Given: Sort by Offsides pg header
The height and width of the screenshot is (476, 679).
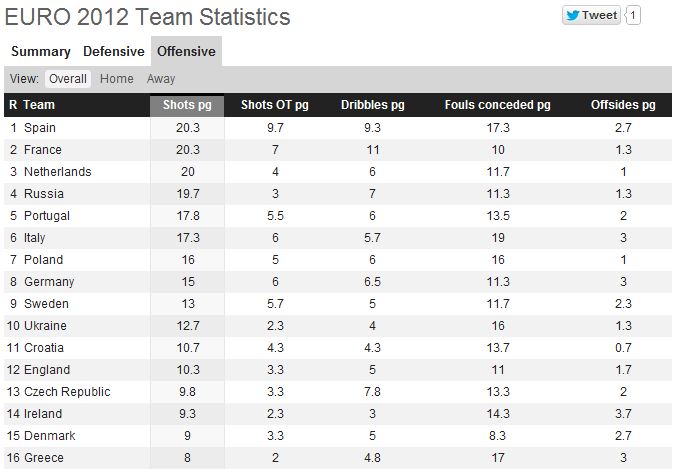Looking at the screenshot, I should click(x=623, y=105).
